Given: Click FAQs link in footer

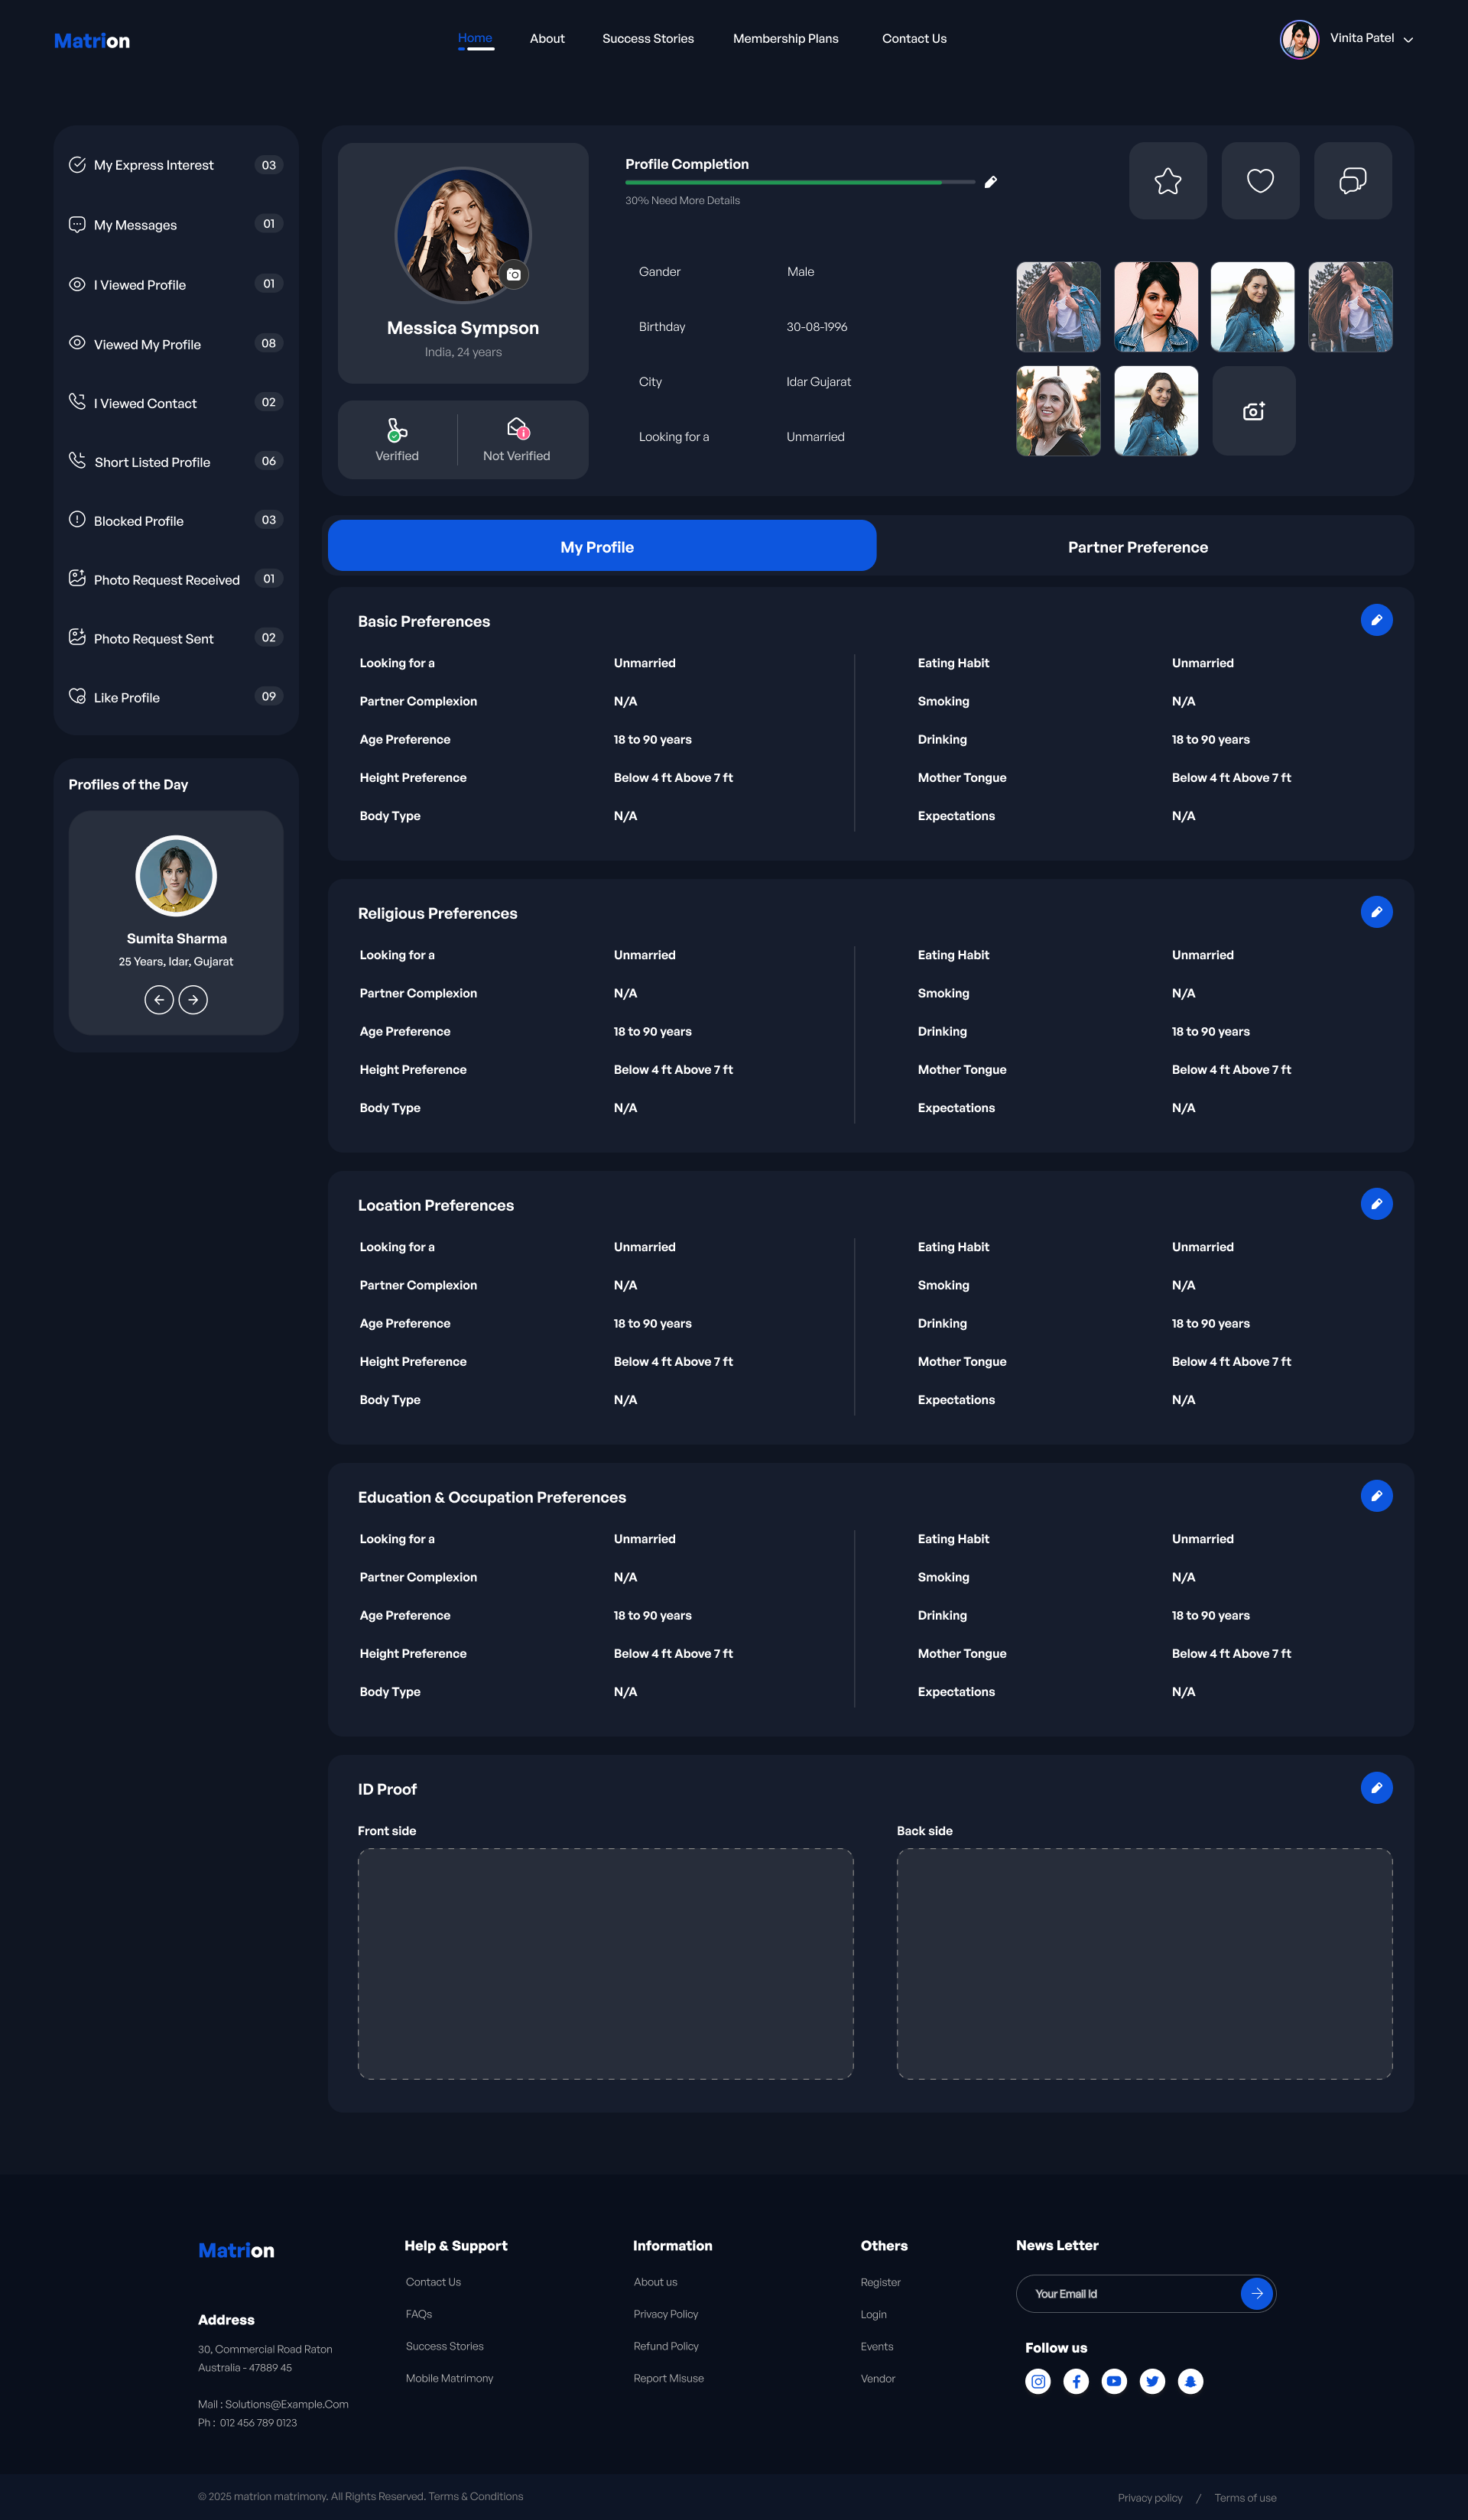Looking at the screenshot, I should tap(419, 2314).
